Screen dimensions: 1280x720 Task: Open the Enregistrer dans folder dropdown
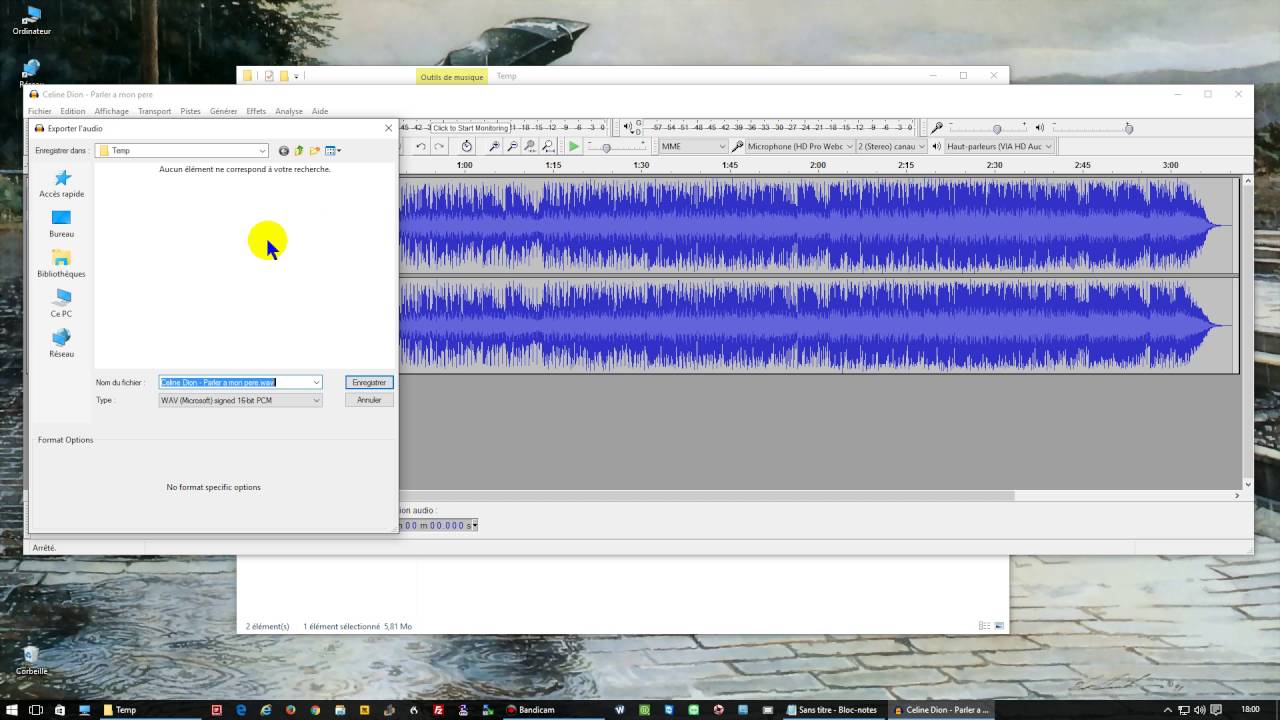(182, 151)
